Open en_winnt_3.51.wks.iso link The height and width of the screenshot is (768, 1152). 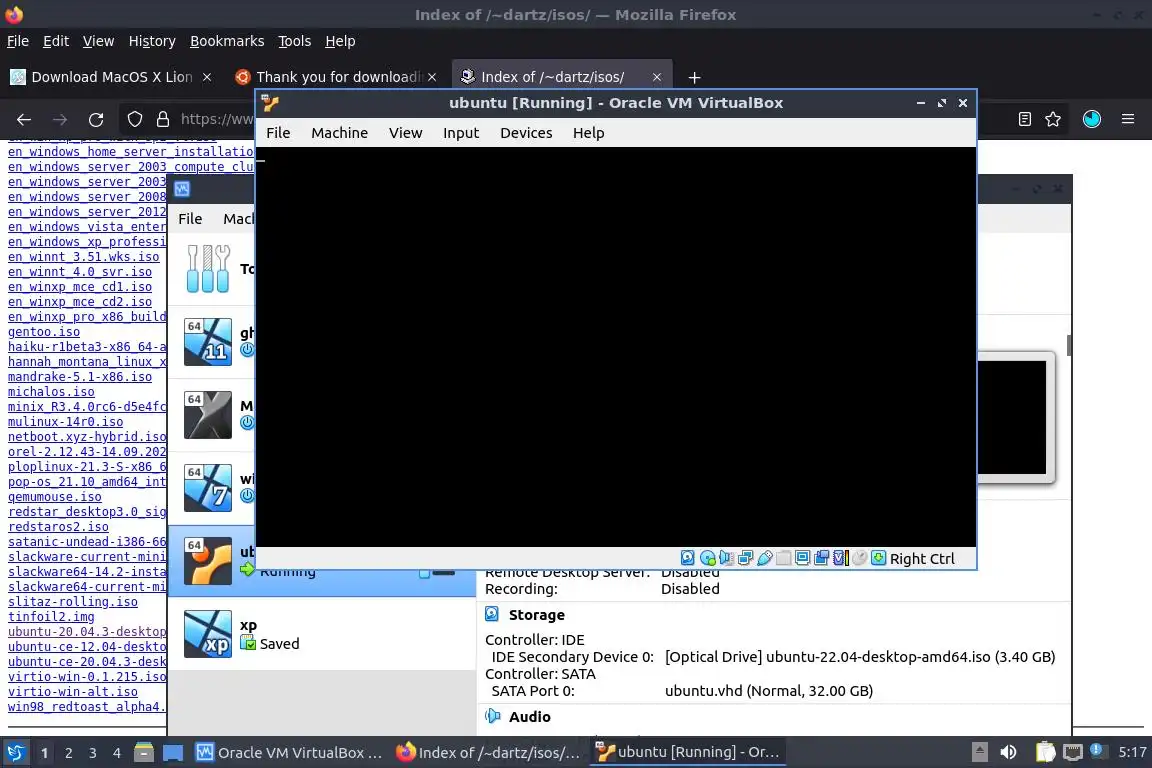(84, 257)
